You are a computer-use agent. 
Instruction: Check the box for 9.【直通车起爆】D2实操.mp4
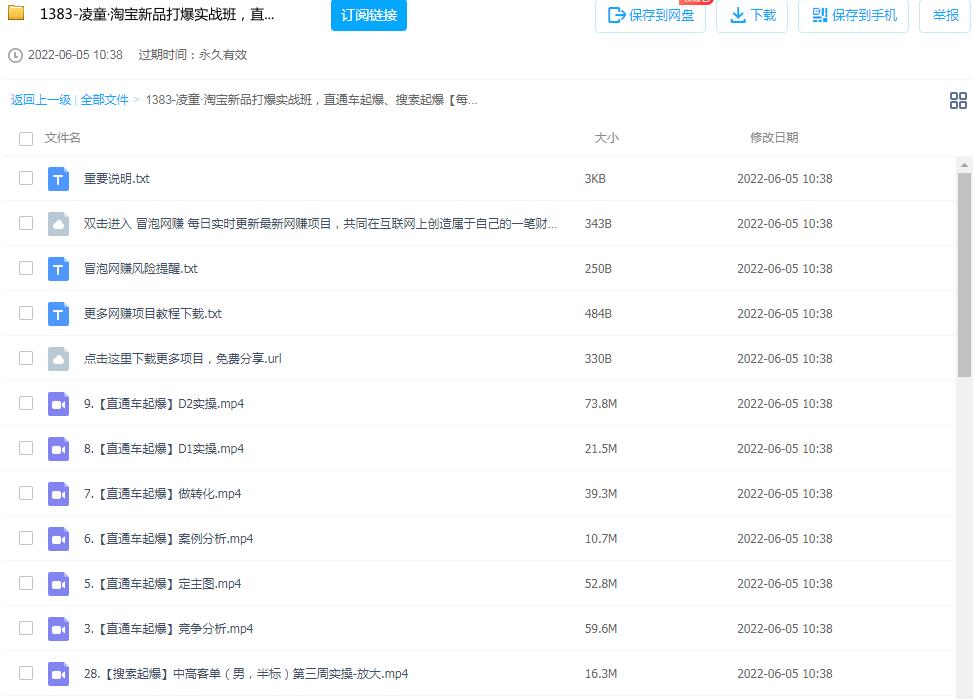[26, 403]
